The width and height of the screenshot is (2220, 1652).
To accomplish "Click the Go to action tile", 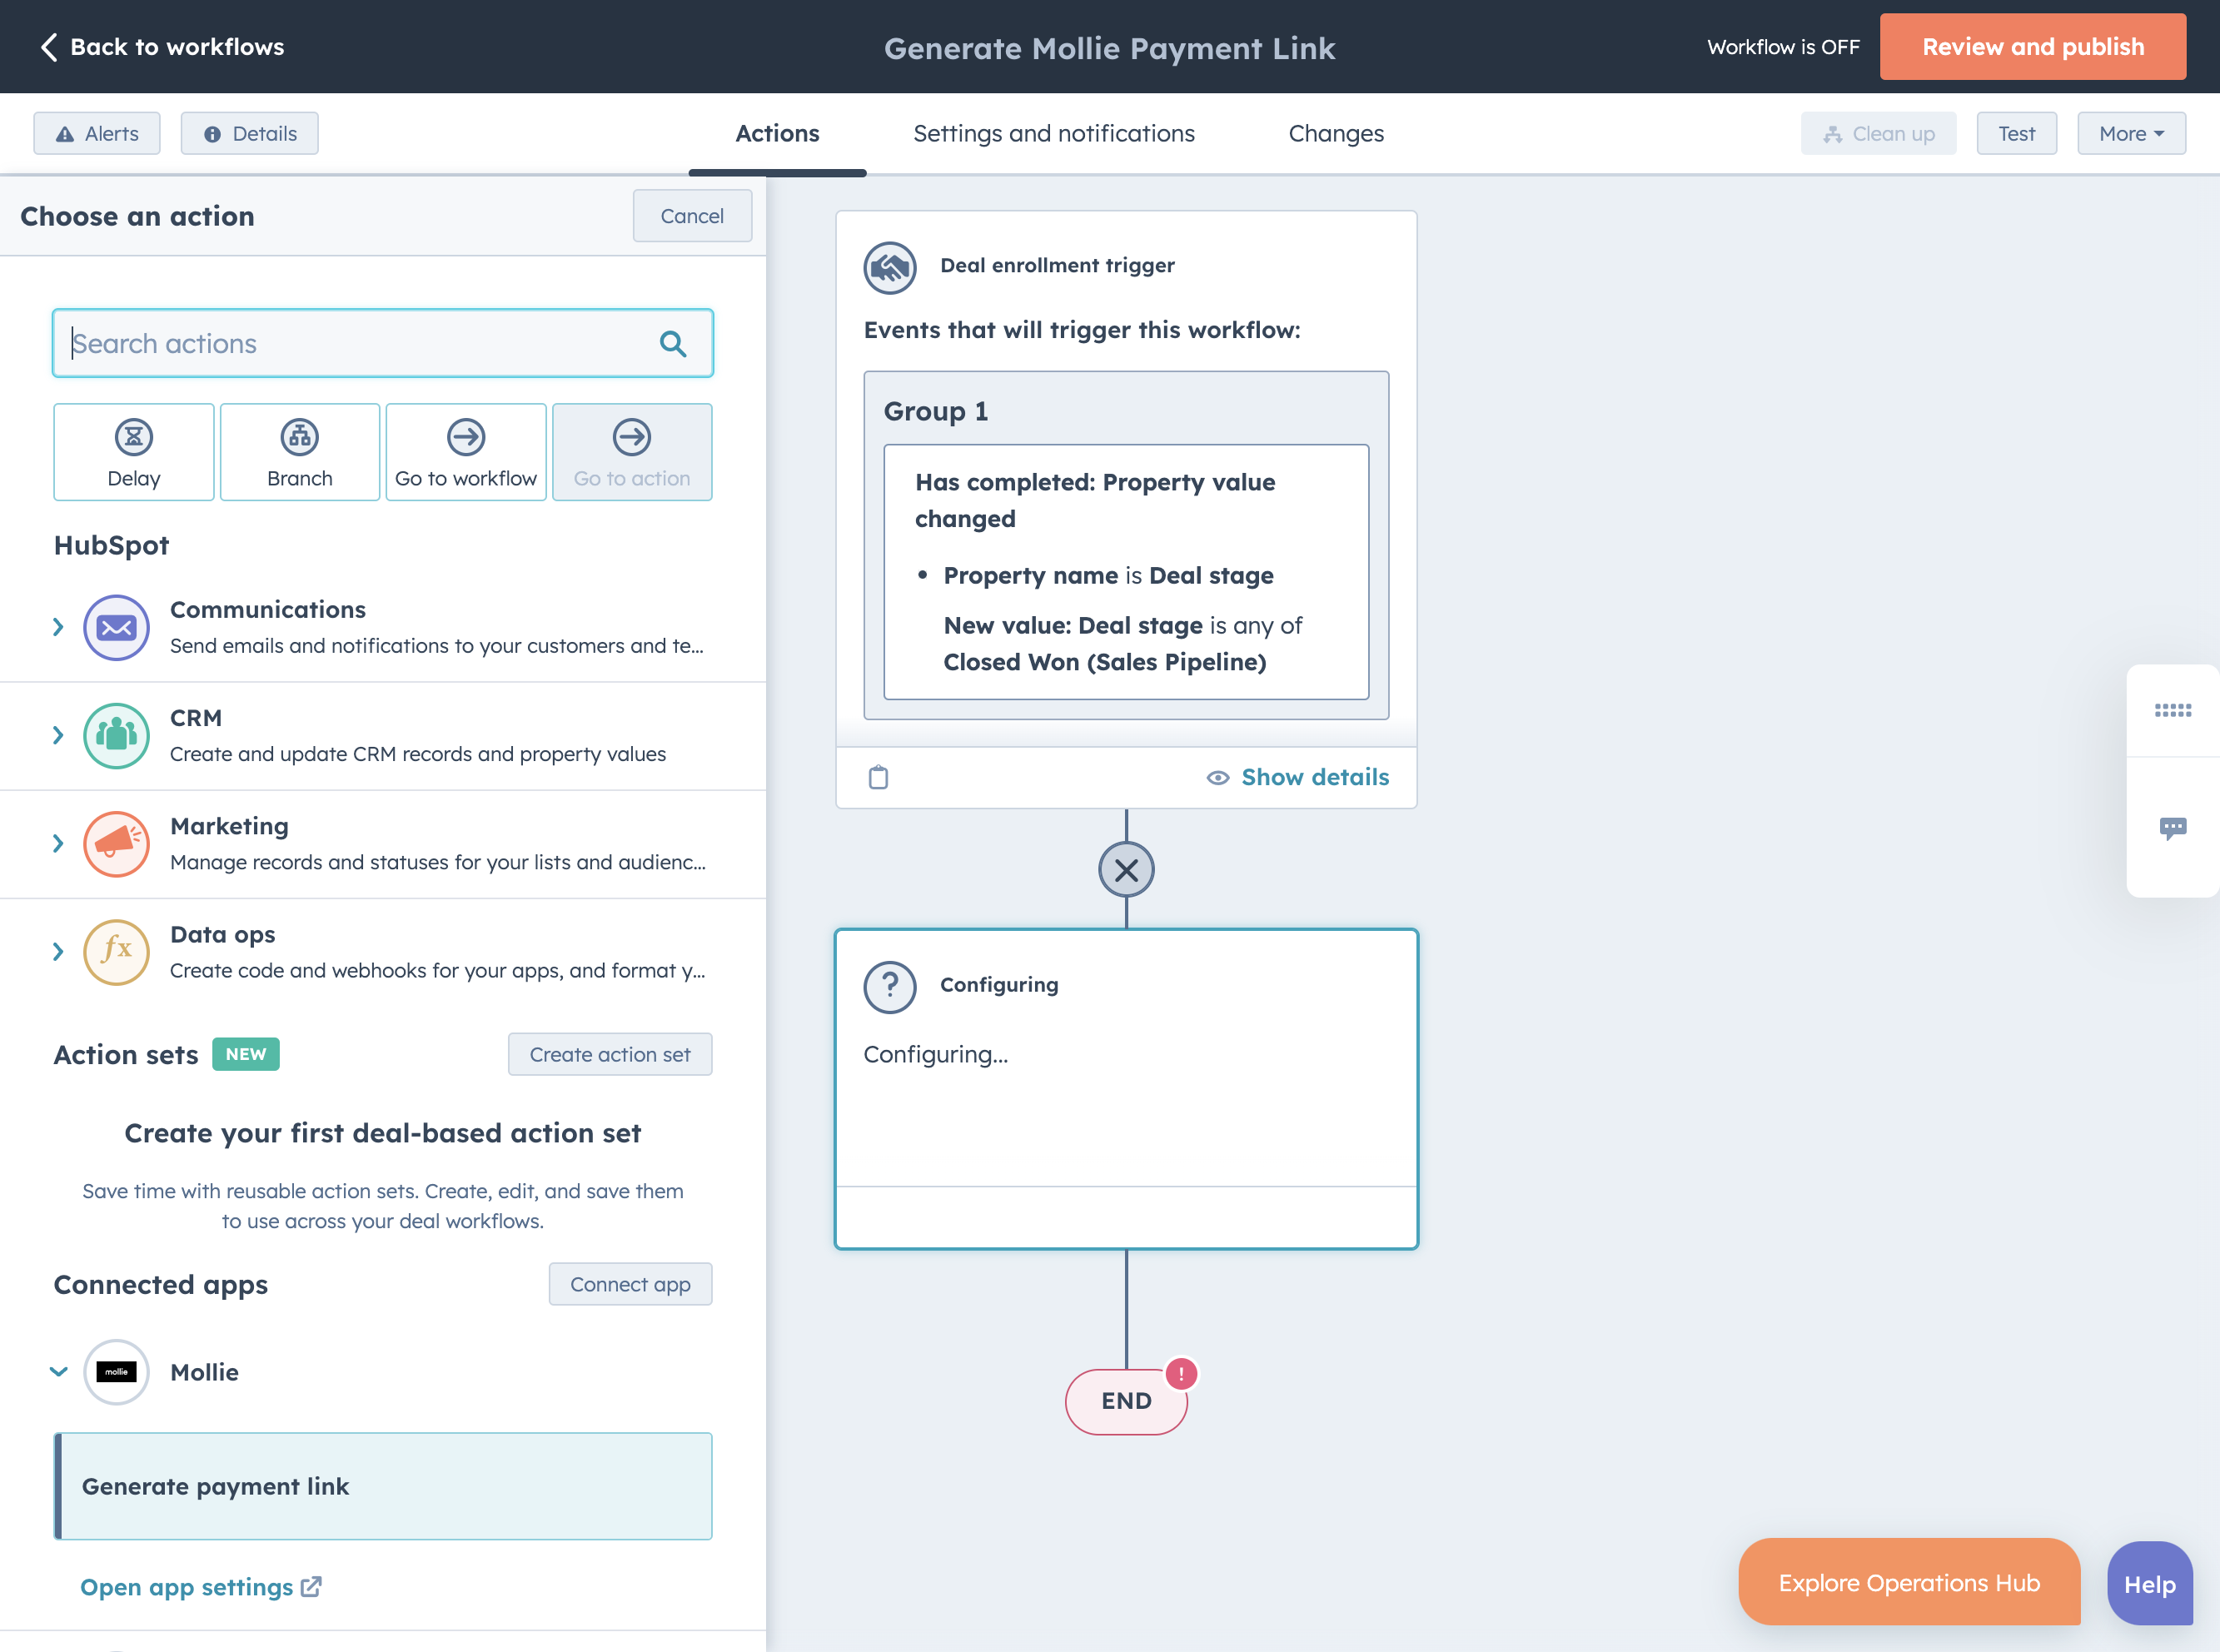I will 632,452.
